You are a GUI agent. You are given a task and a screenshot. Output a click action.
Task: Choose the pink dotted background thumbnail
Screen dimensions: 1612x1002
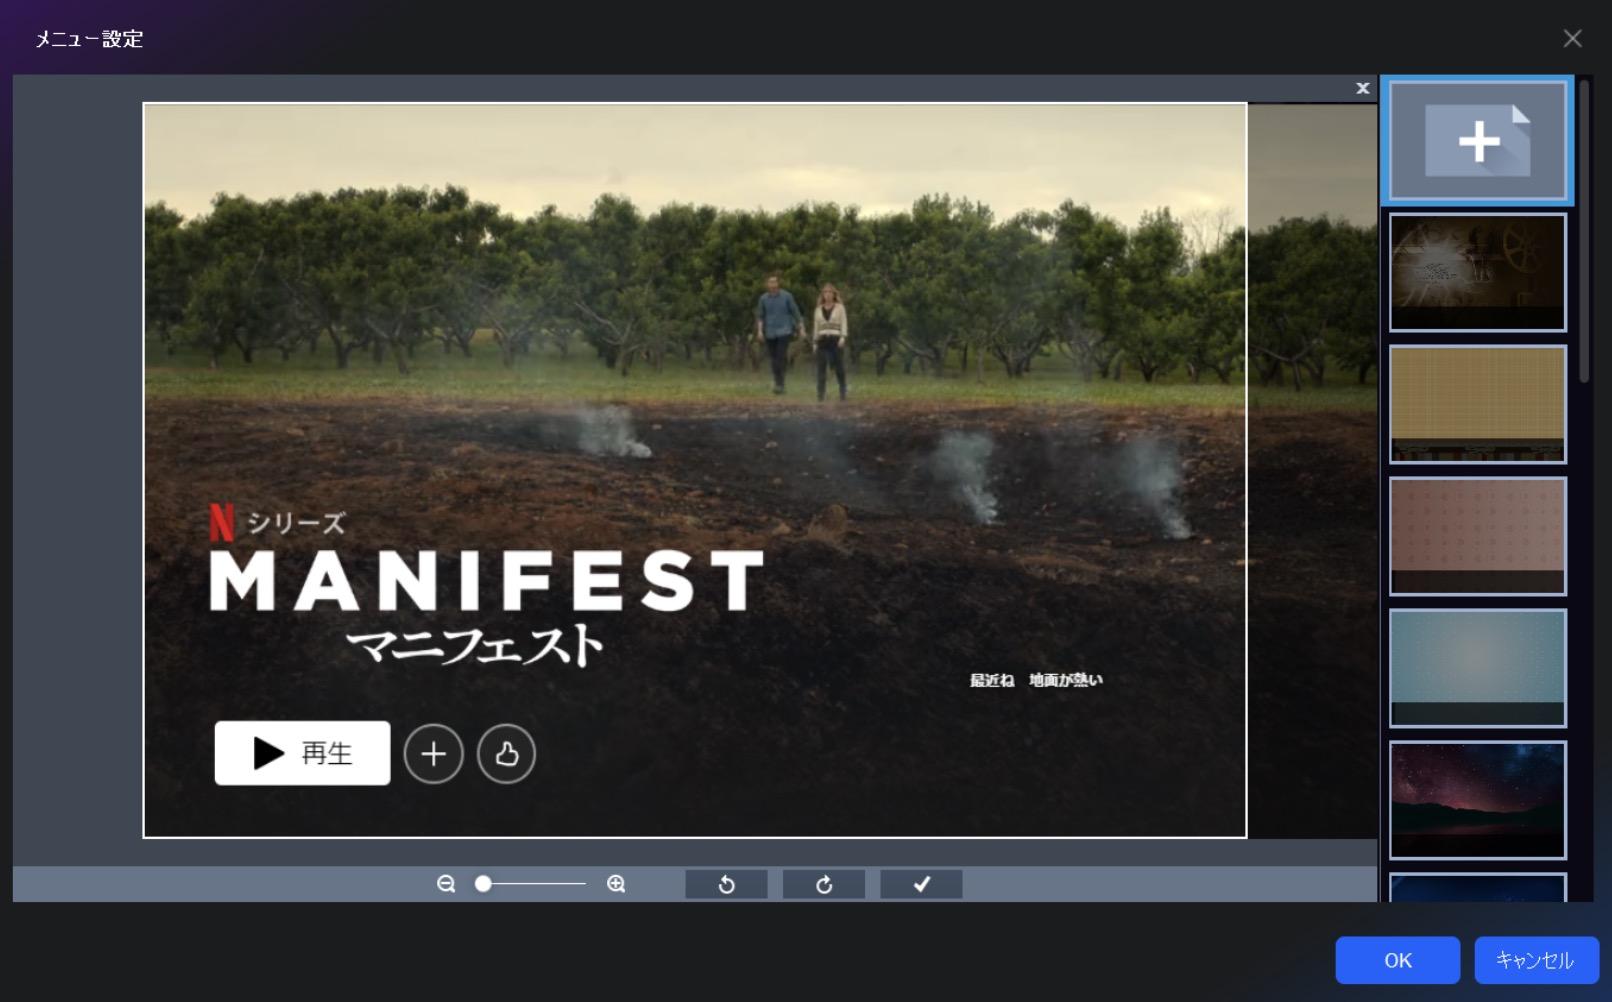1478,536
